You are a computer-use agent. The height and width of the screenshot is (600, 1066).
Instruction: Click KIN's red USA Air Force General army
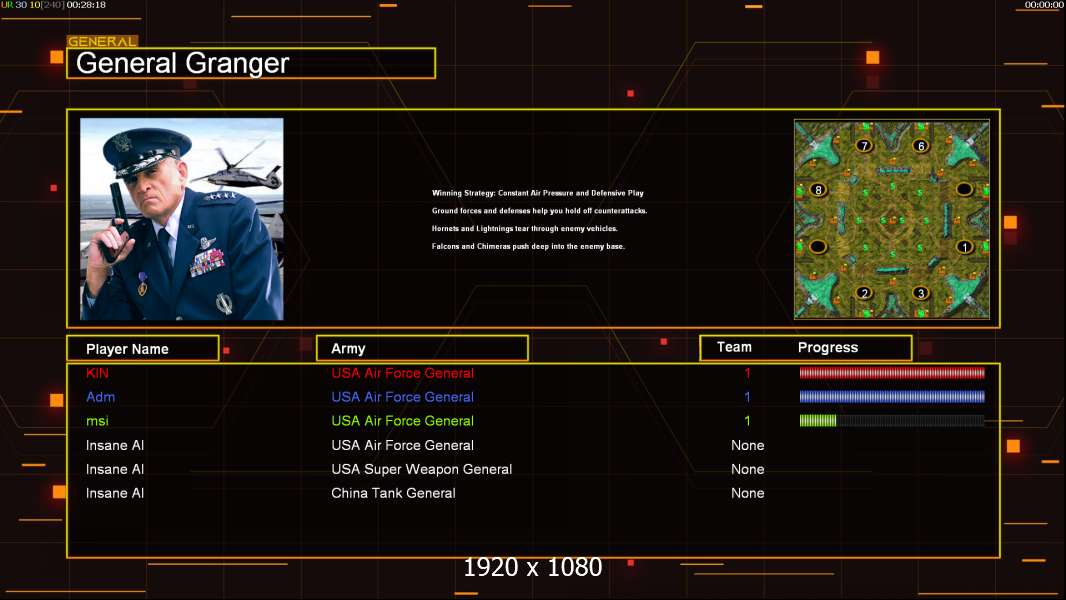pyautogui.click(x=402, y=373)
